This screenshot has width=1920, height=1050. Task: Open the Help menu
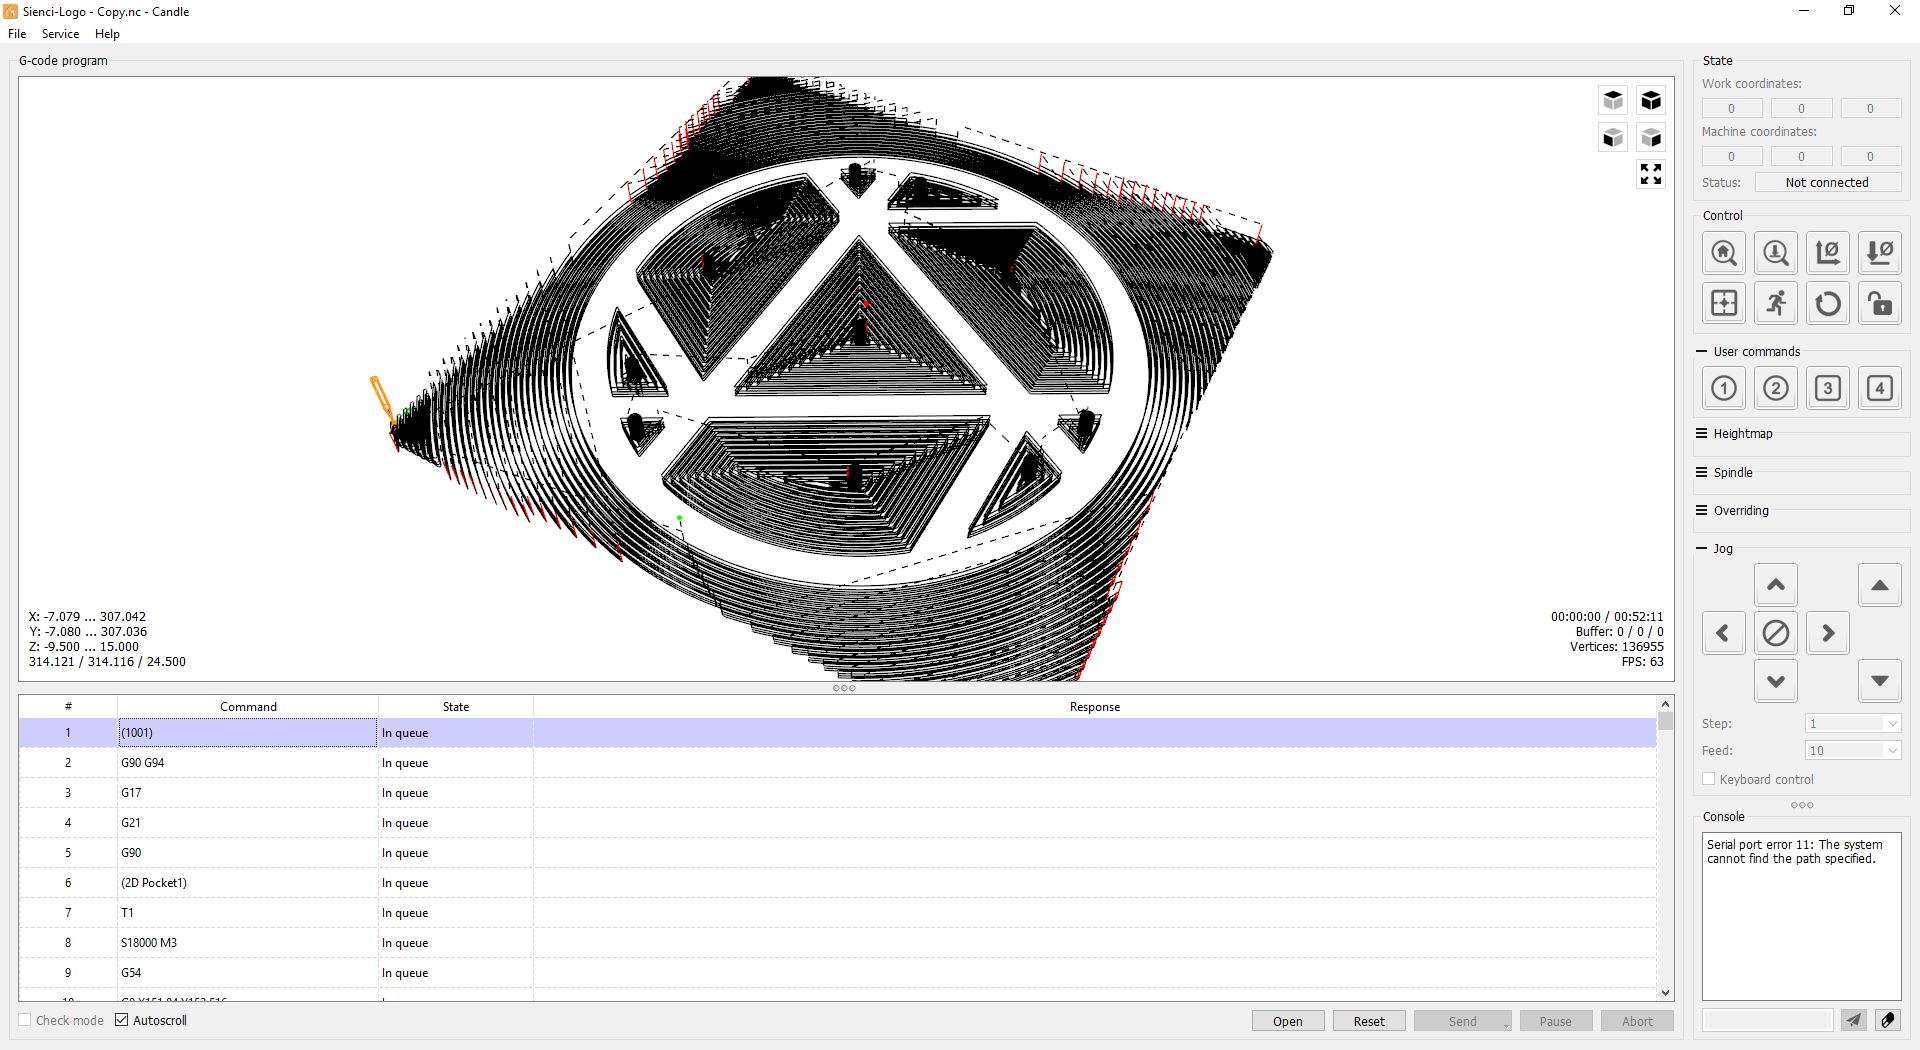(107, 34)
